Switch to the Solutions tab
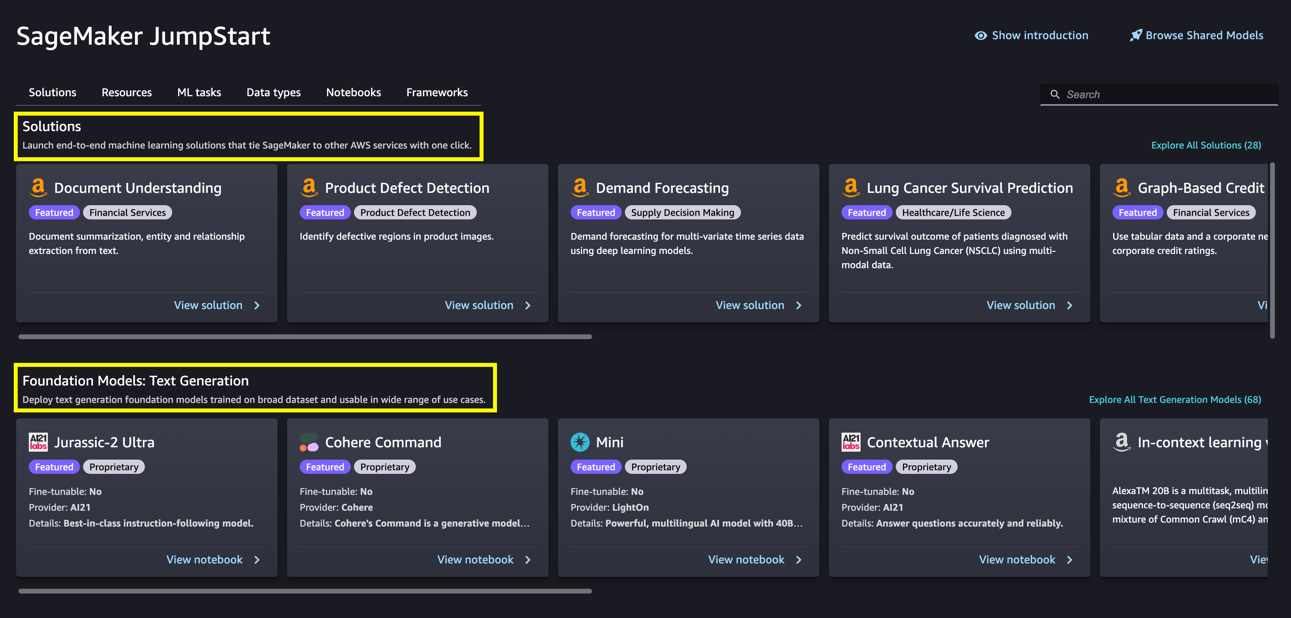Image resolution: width=1291 pixels, height=618 pixels. (x=52, y=92)
